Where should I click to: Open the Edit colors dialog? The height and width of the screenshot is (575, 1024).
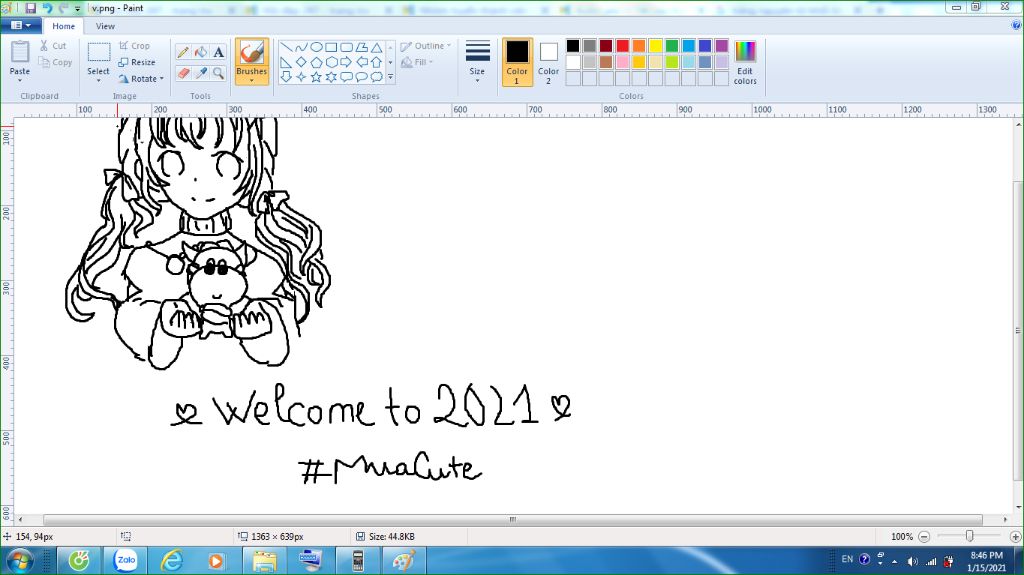(x=745, y=62)
